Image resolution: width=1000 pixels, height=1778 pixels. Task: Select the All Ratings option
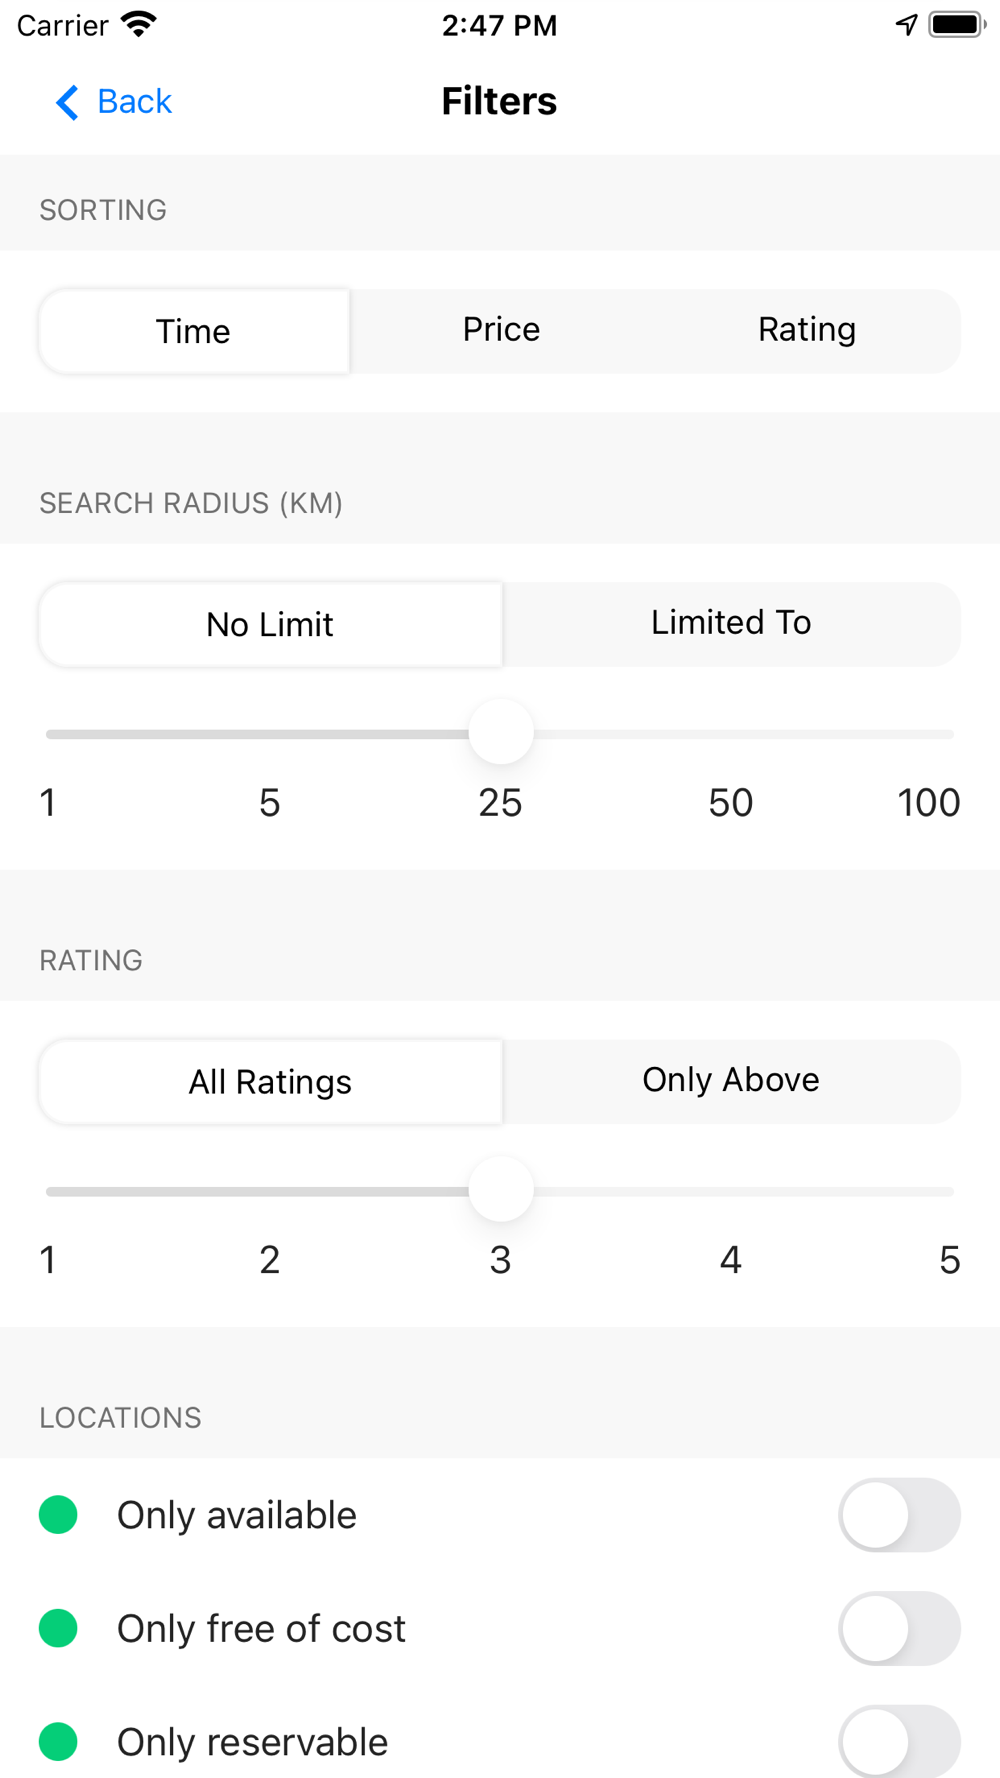coord(270,1081)
